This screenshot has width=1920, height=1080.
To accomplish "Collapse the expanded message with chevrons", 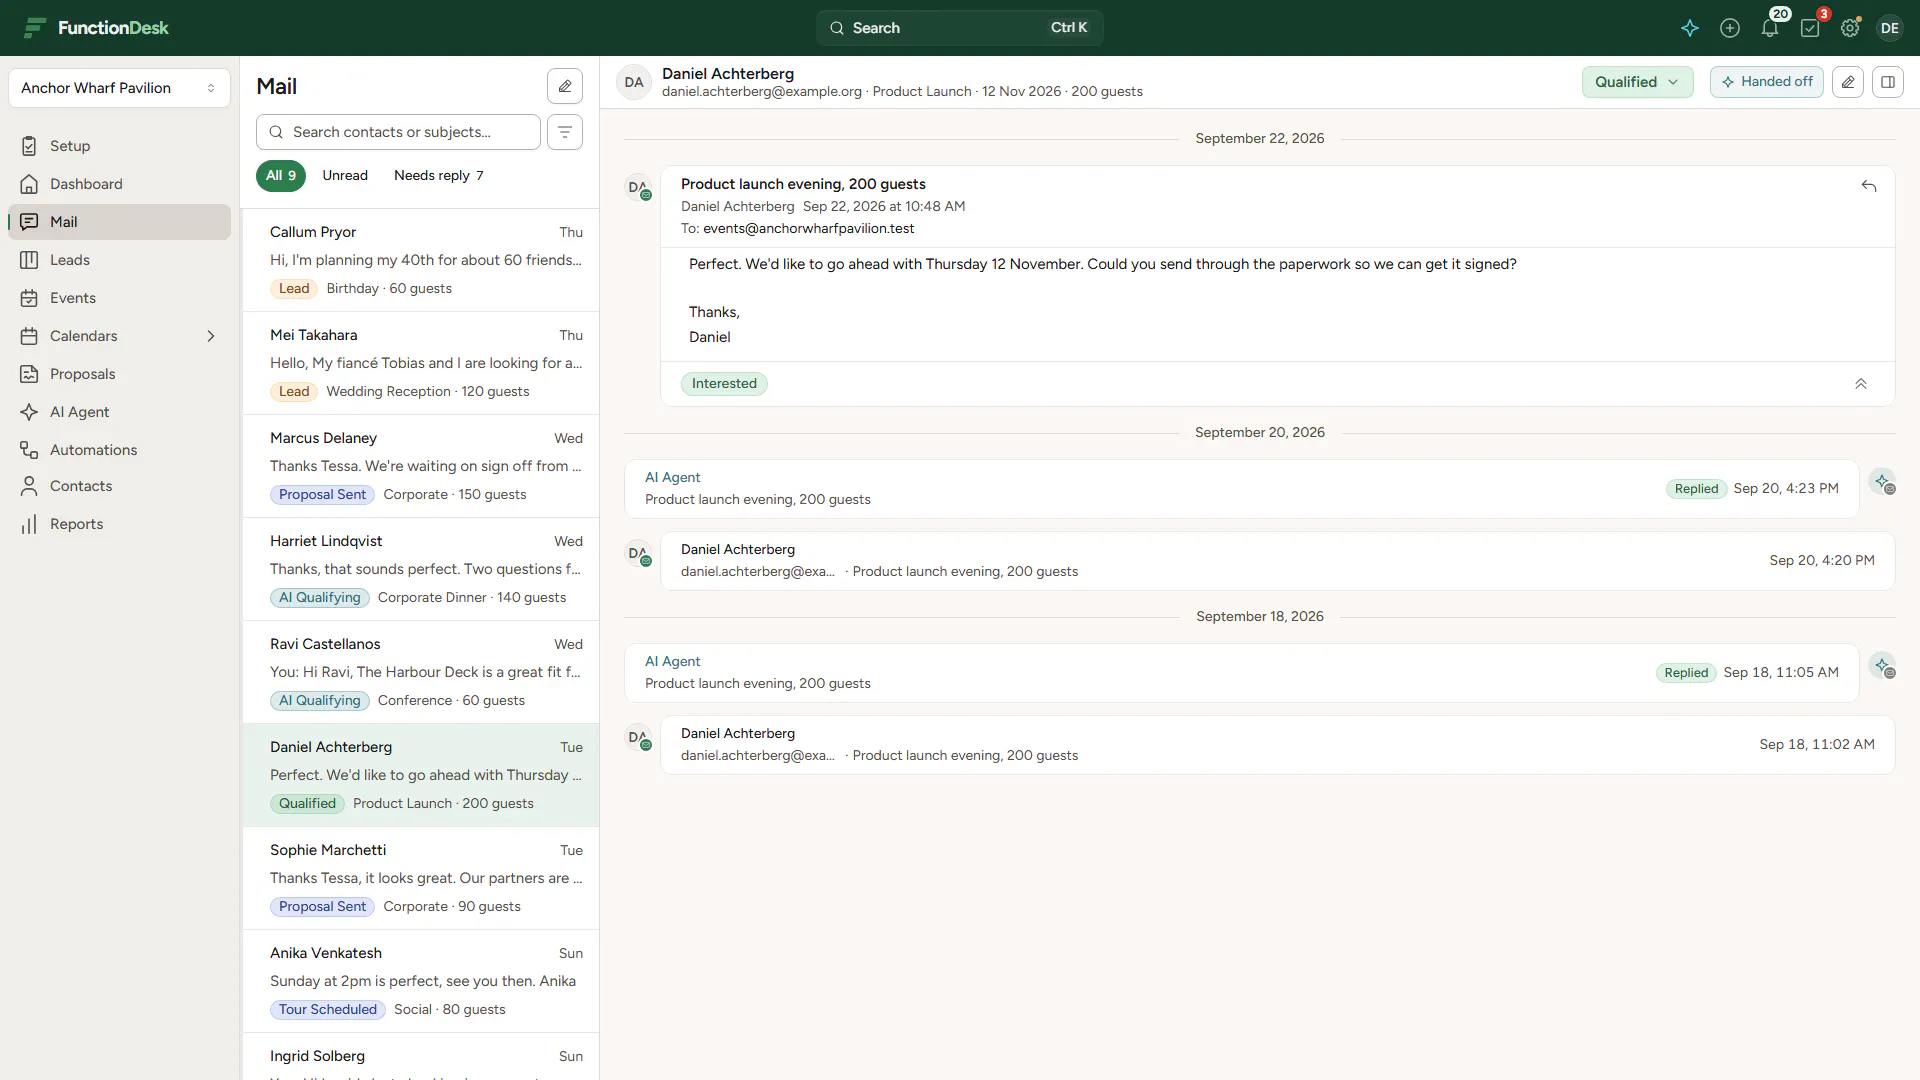I will 1861,384.
